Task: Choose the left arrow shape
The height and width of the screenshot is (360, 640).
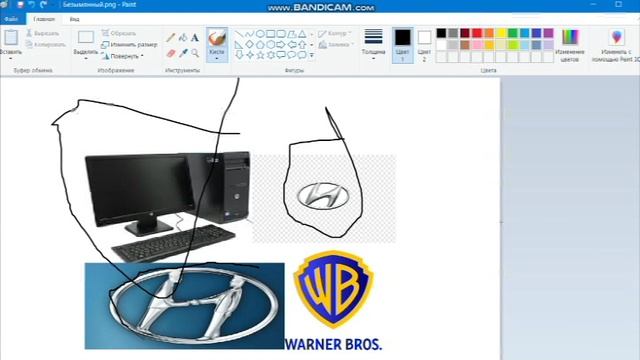Action: [291, 44]
